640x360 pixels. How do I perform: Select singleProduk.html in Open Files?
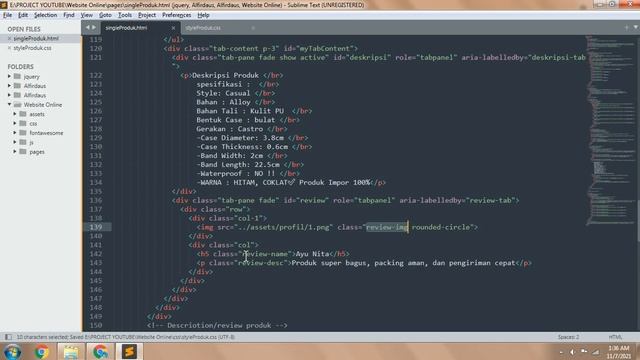pos(36,38)
